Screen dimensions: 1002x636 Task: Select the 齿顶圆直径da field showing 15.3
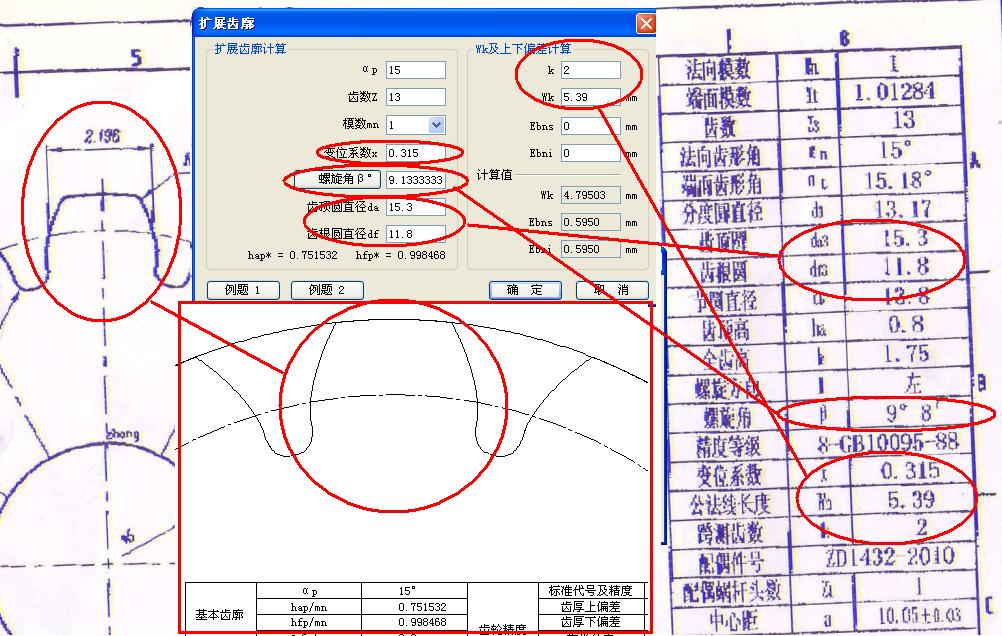(x=415, y=207)
